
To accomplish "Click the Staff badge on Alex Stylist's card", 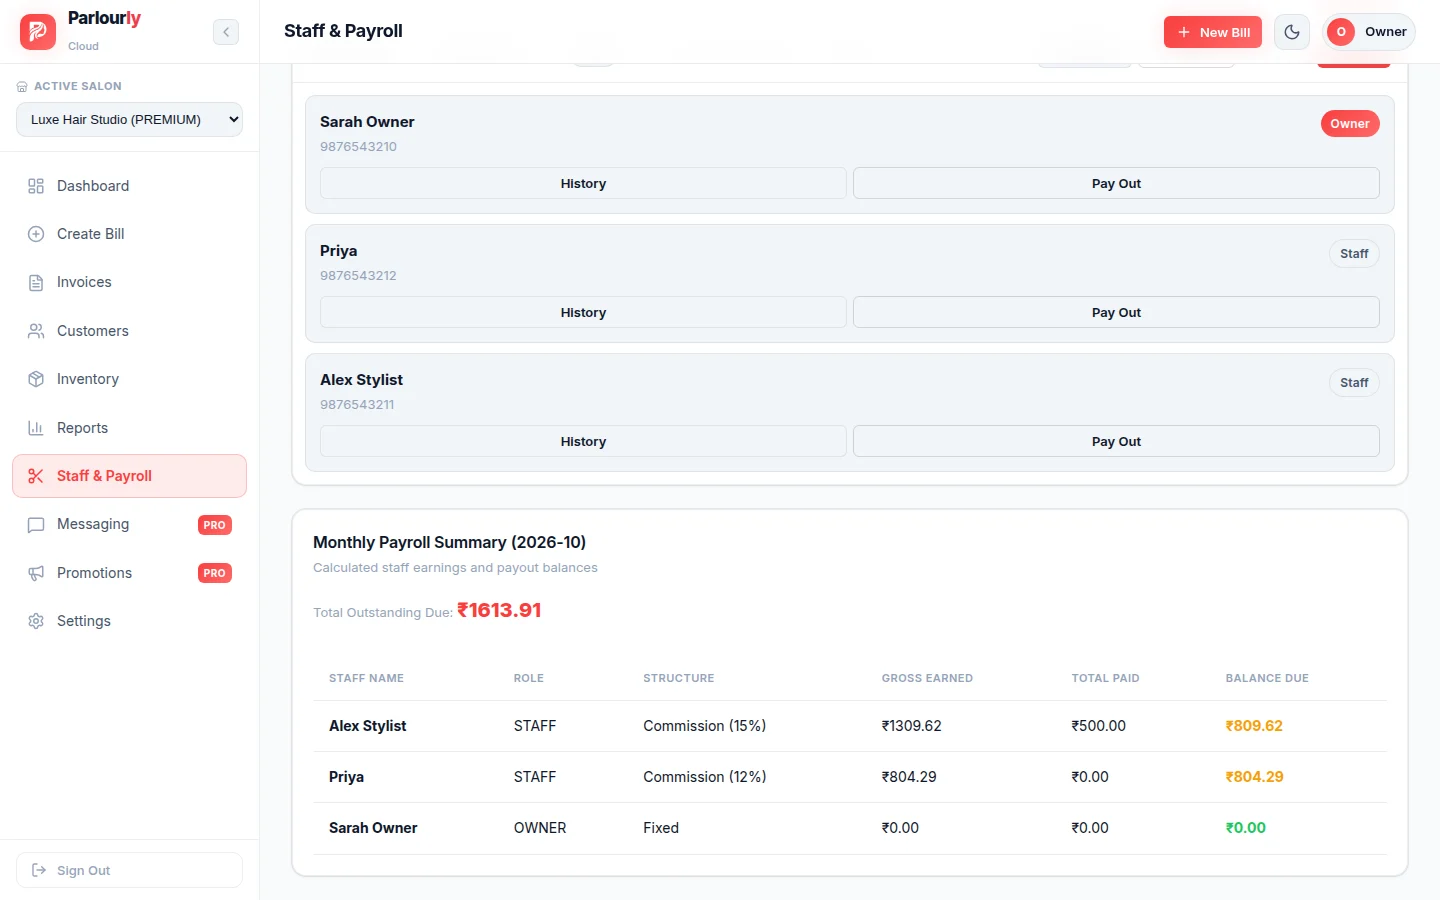I will 1354,383.
